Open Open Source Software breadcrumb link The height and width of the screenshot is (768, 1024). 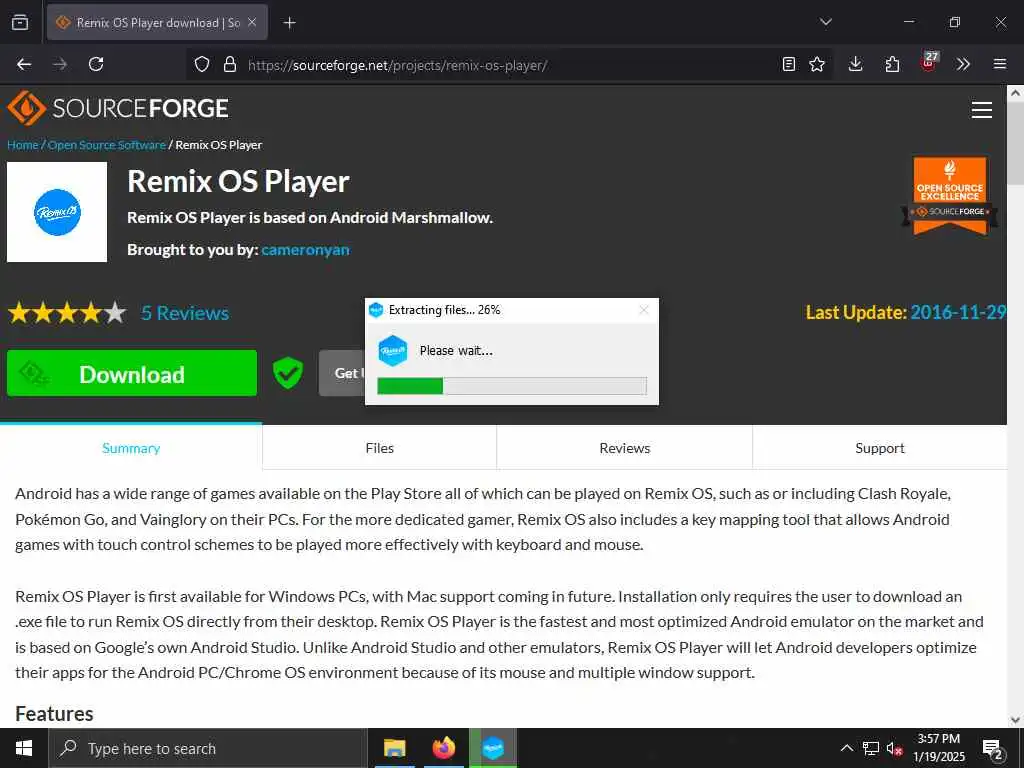pyautogui.click(x=106, y=145)
